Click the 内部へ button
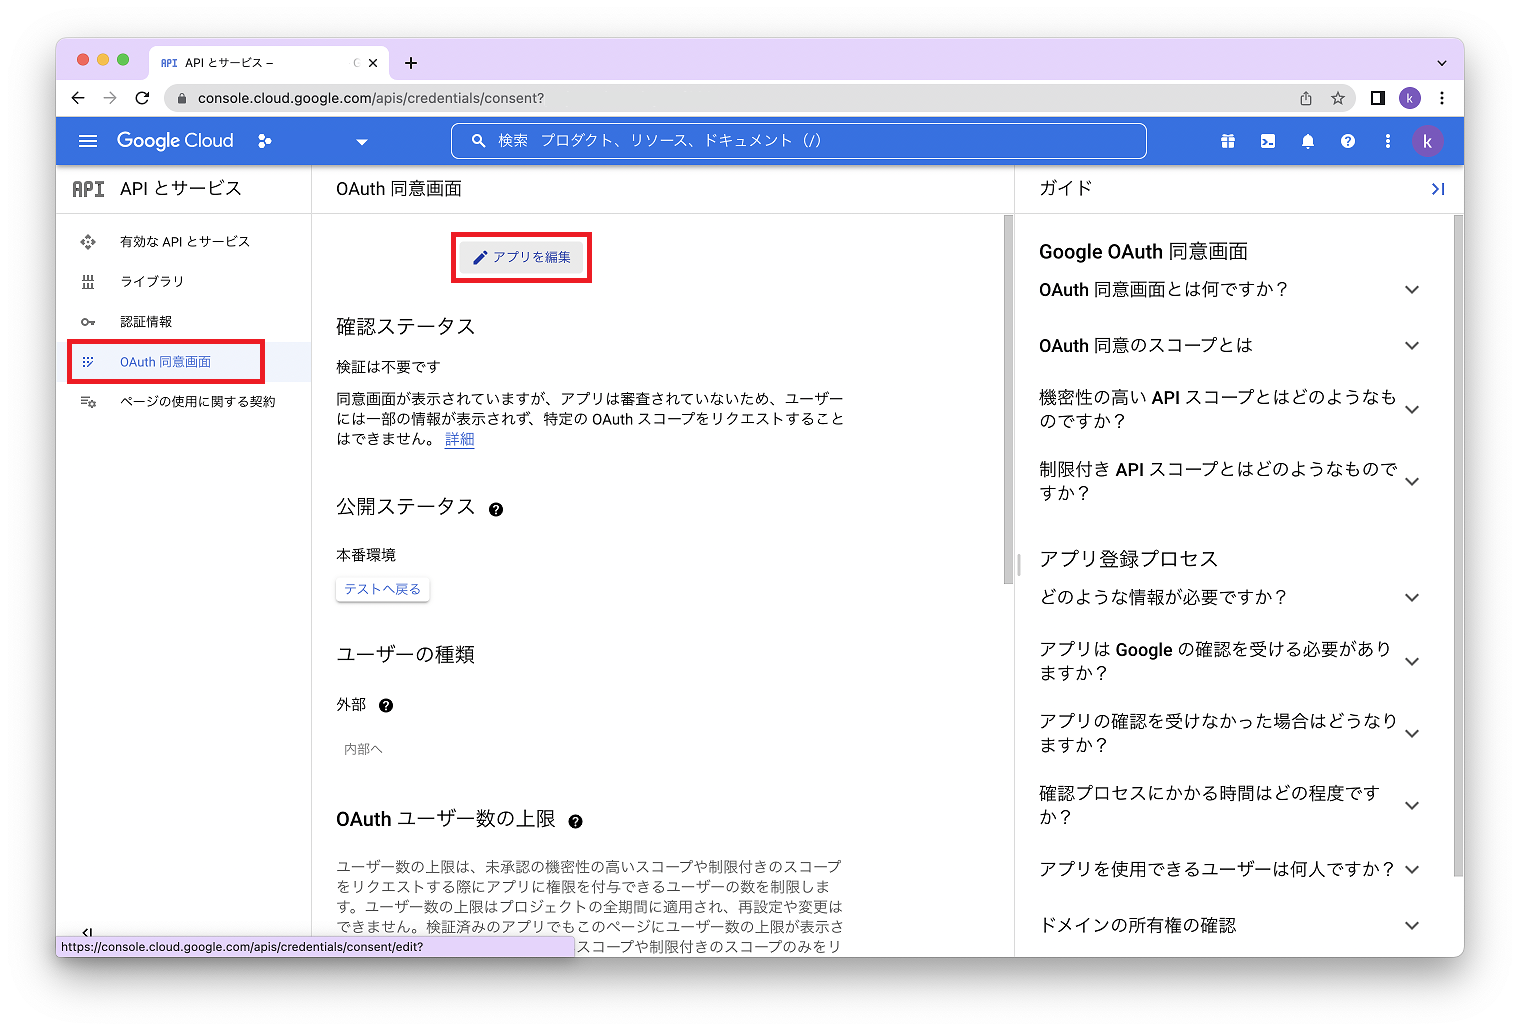Image resolution: width=1520 pixels, height=1031 pixels. (364, 749)
